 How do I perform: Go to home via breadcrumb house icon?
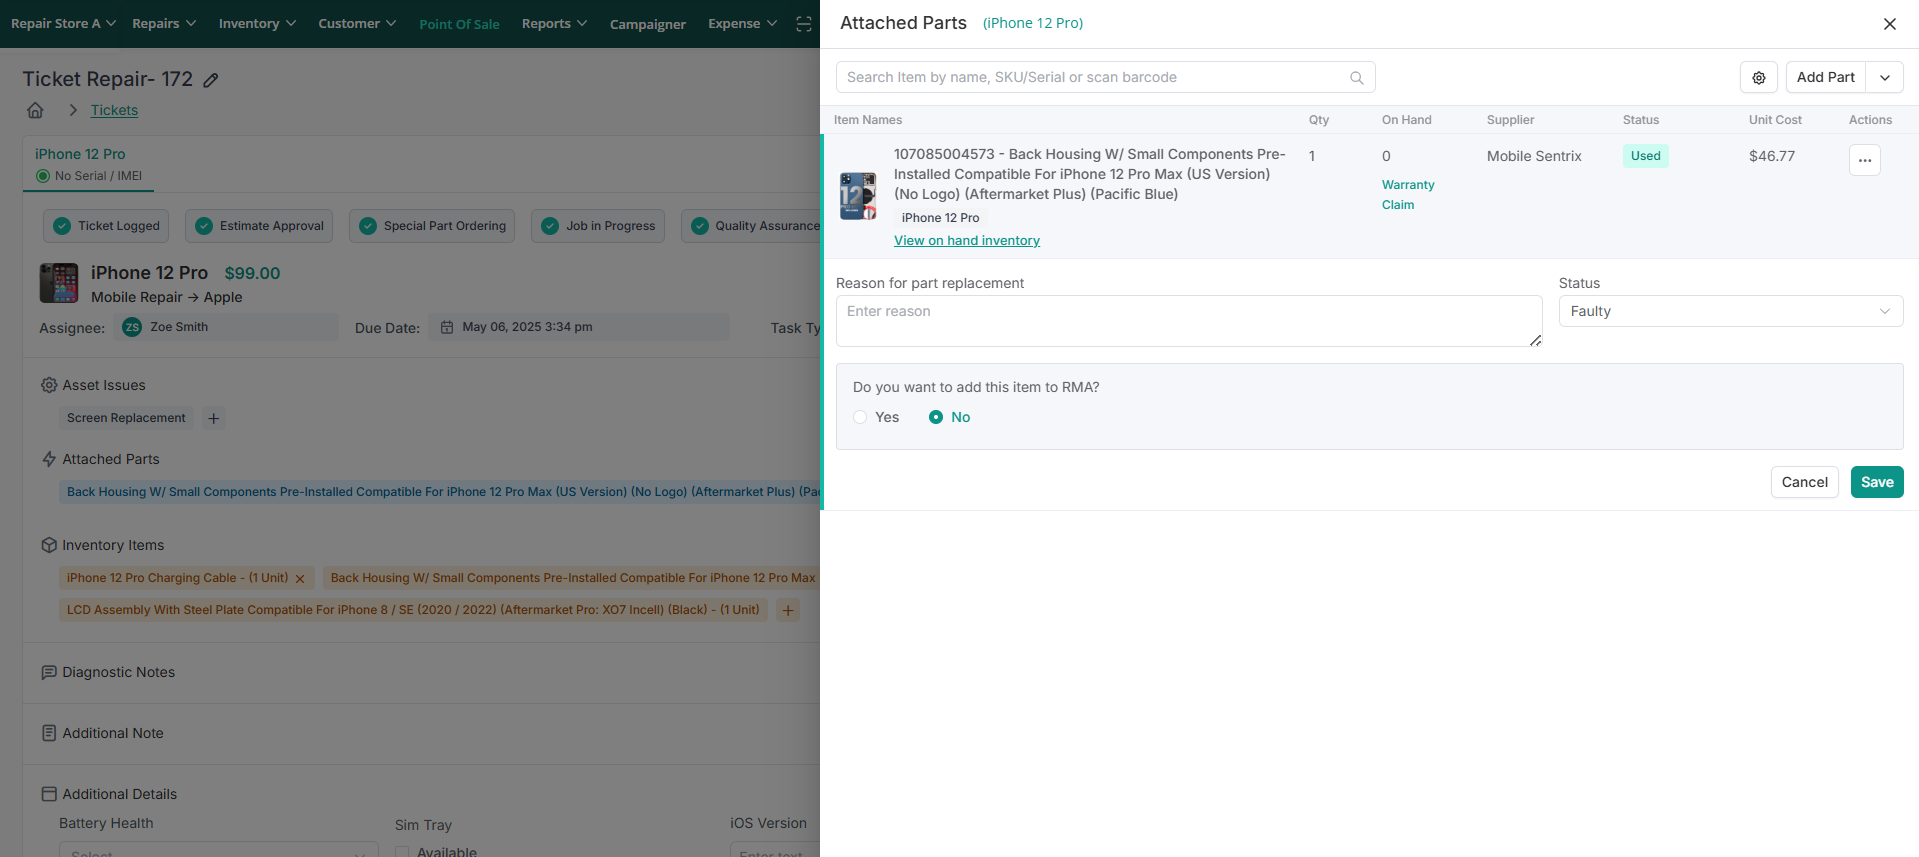[35, 110]
